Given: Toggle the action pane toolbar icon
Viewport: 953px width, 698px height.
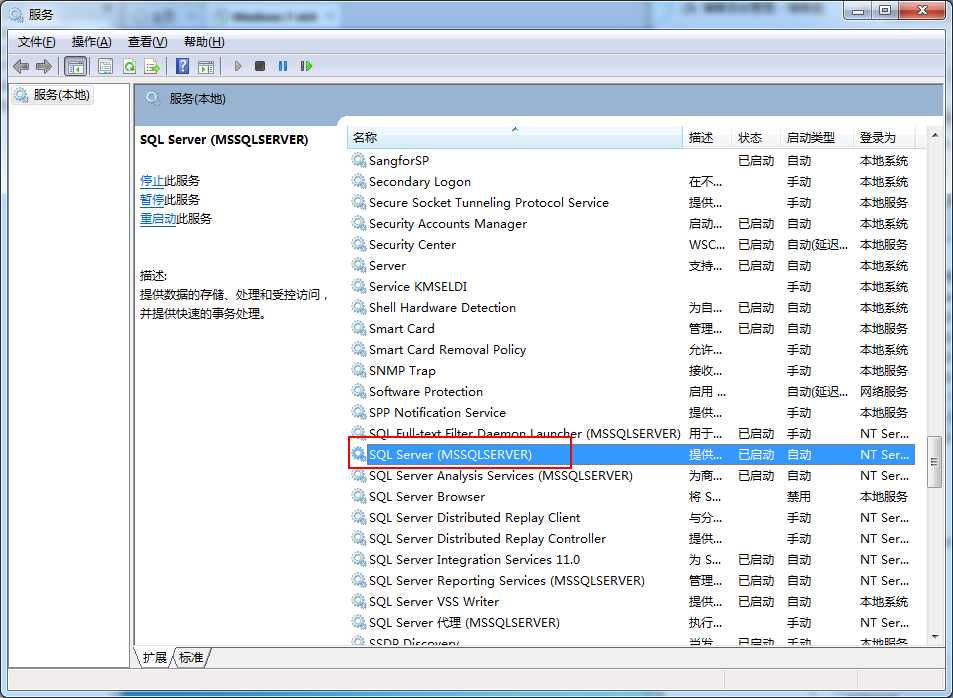Looking at the screenshot, I should tap(206, 66).
